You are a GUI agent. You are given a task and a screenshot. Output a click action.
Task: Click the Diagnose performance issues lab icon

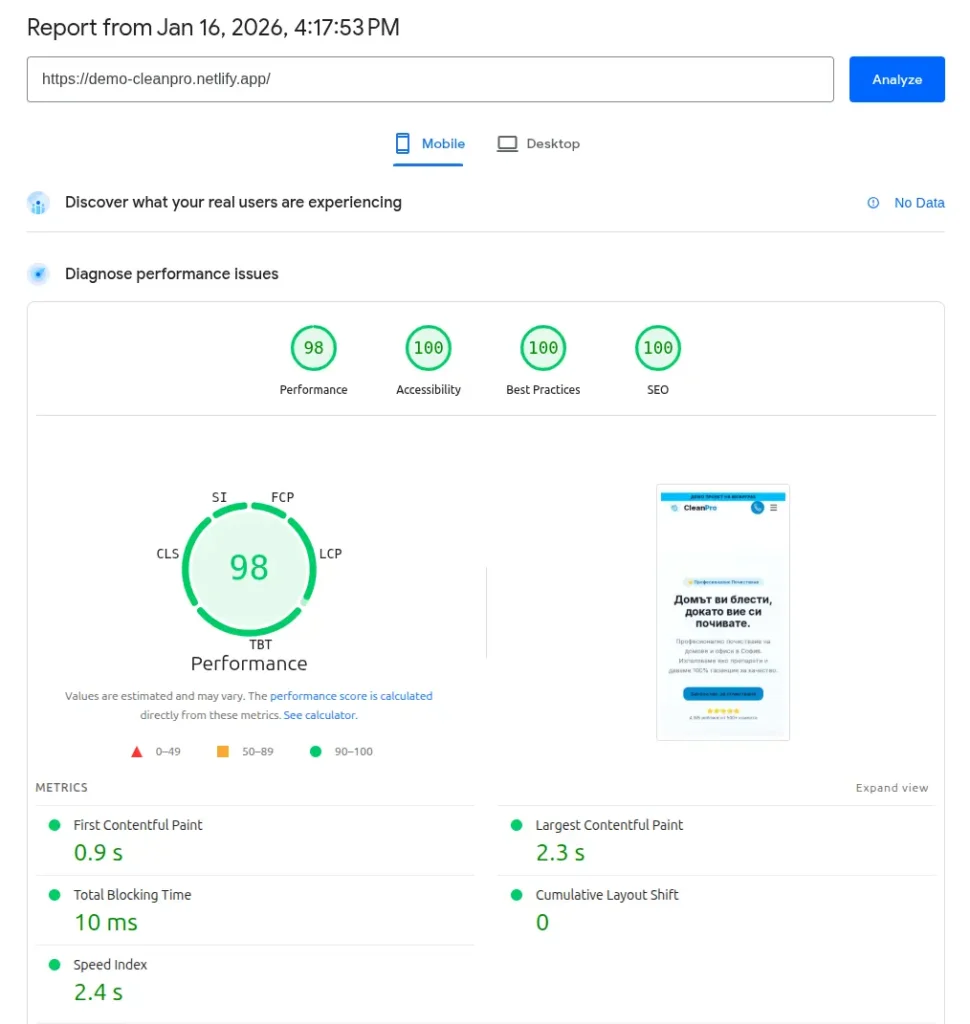tap(38, 273)
